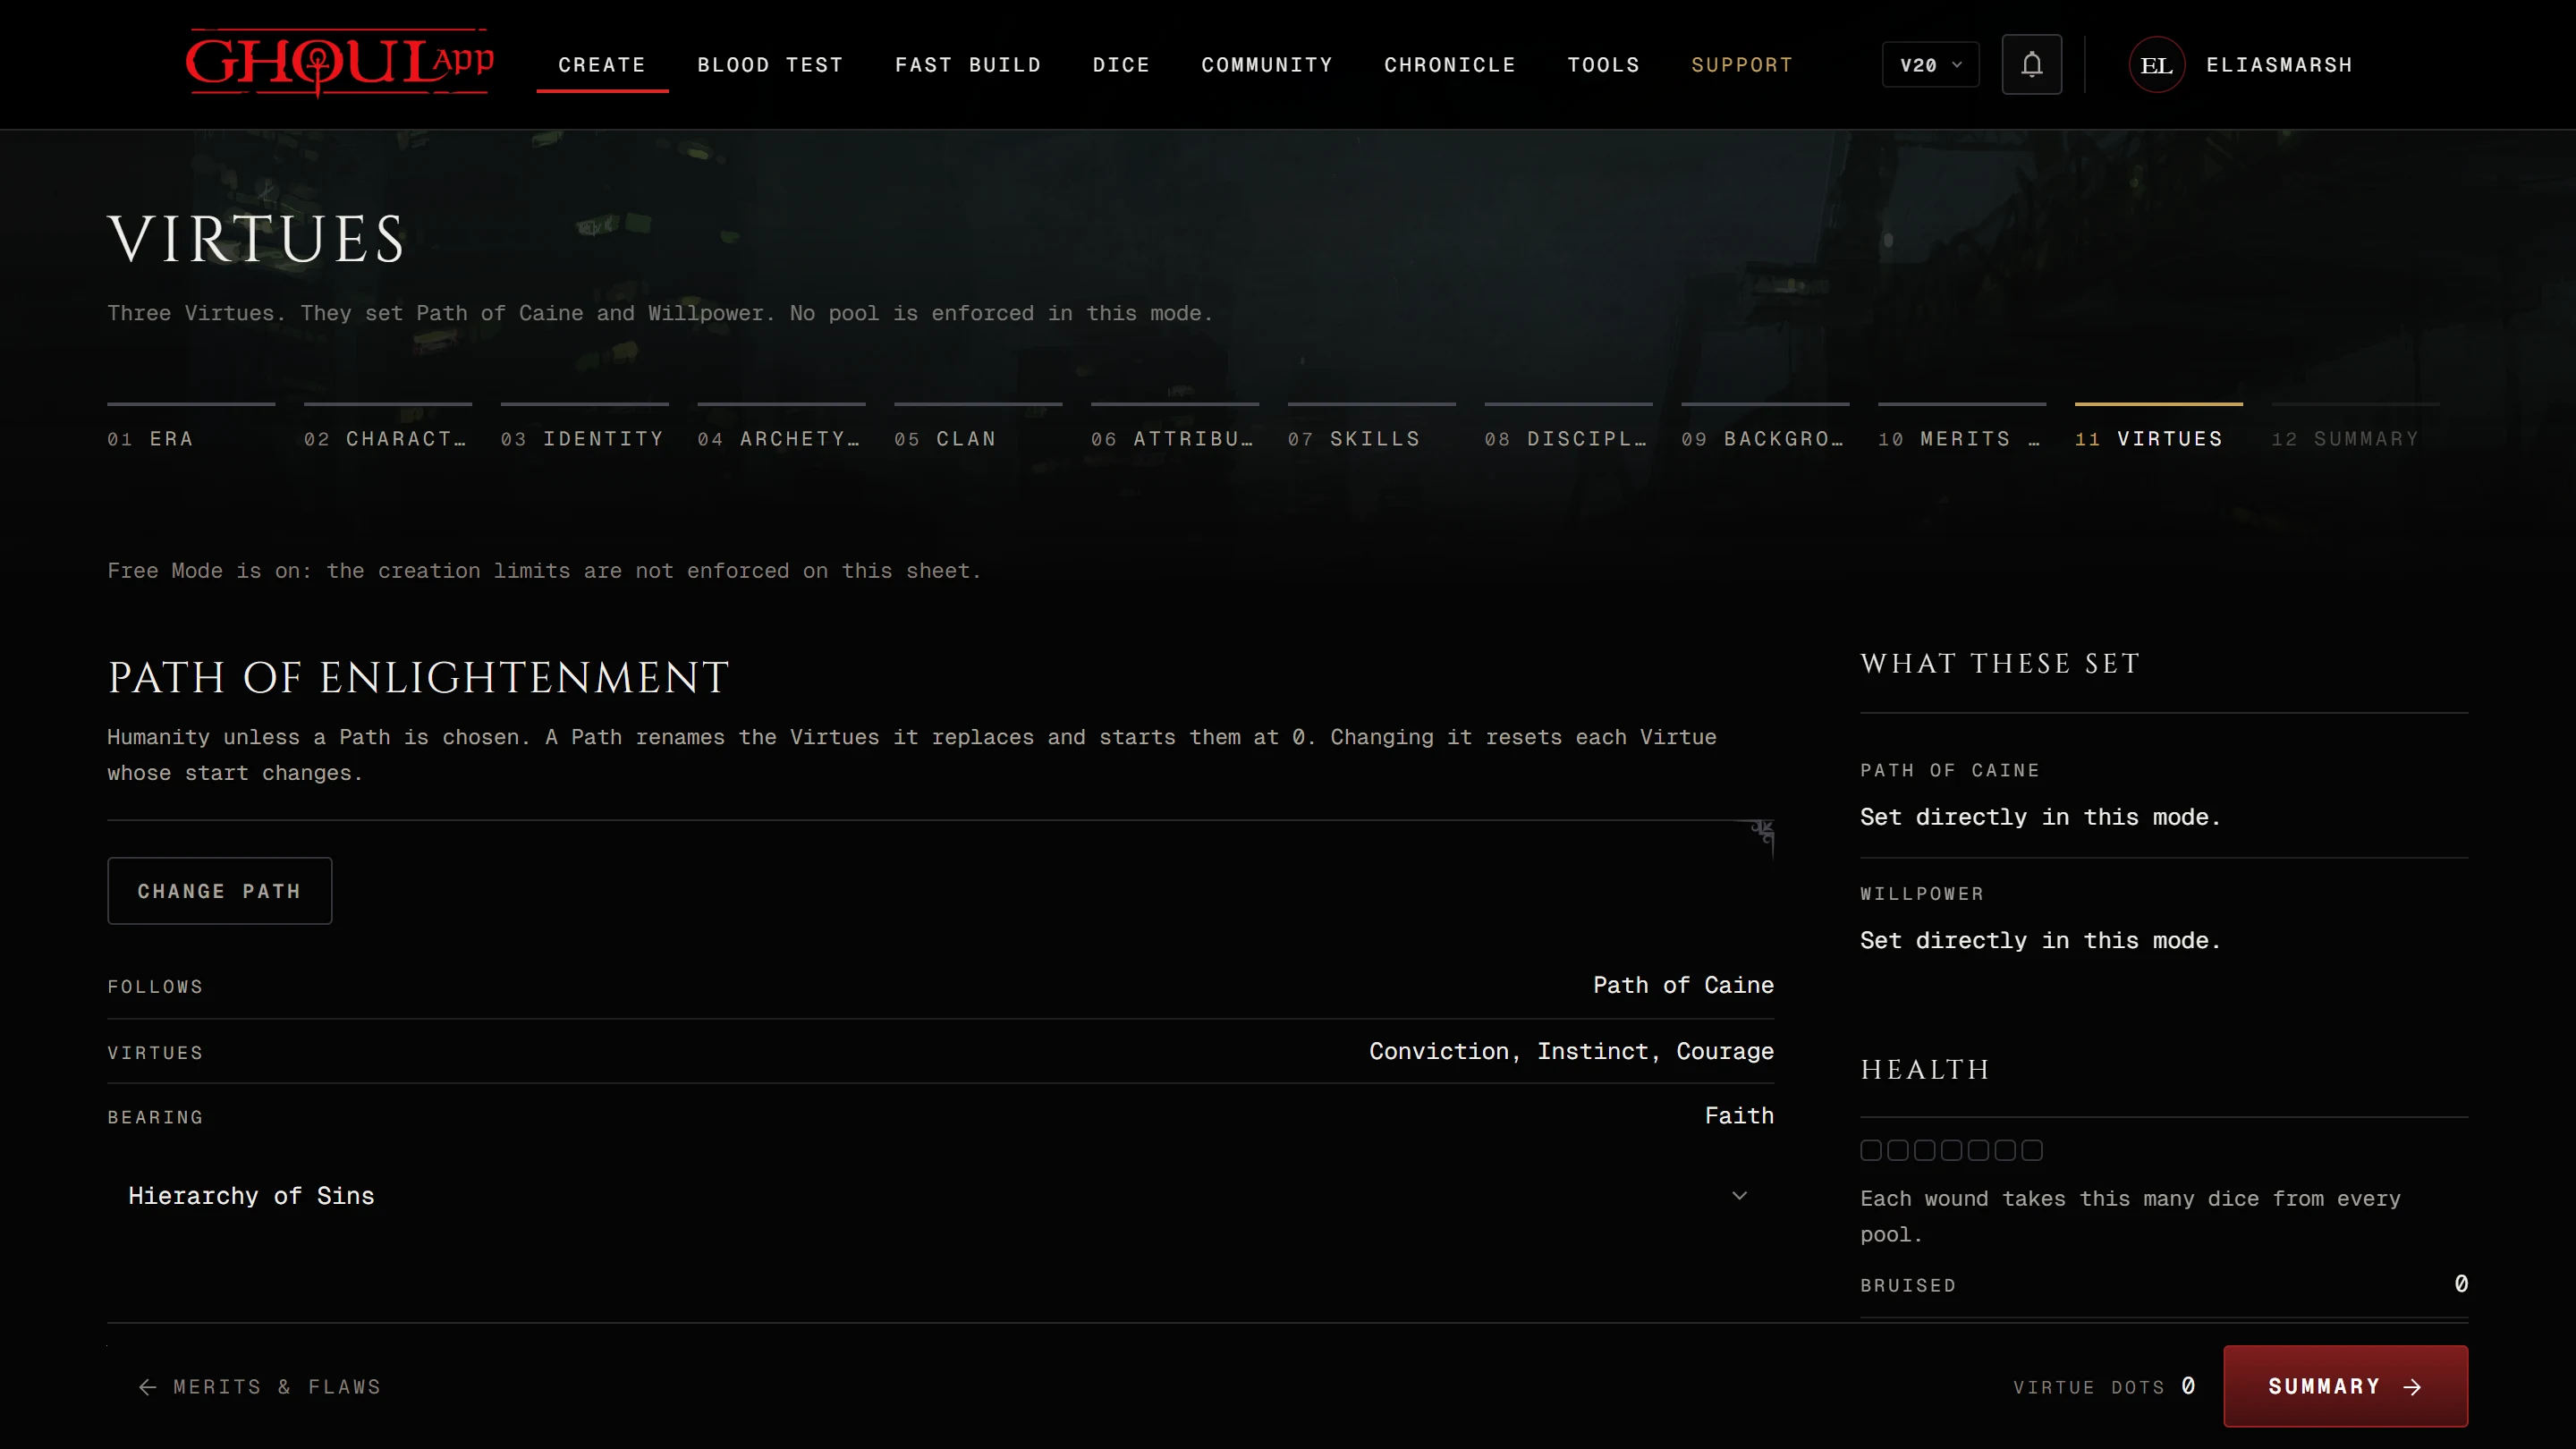The width and height of the screenshot is (2576, 1449).
Task: Open the Support link
Action: (x=1742, y=65)
